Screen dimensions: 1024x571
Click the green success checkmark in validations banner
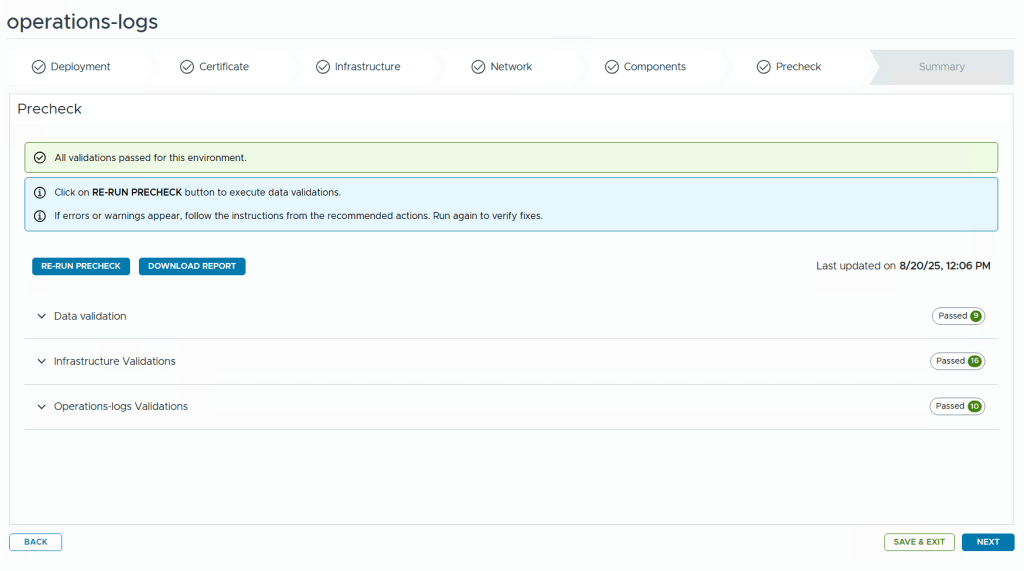tap(40, 158)
